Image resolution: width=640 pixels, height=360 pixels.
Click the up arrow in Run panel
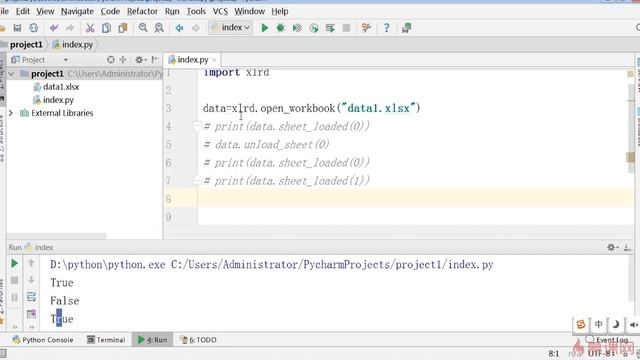31,263
